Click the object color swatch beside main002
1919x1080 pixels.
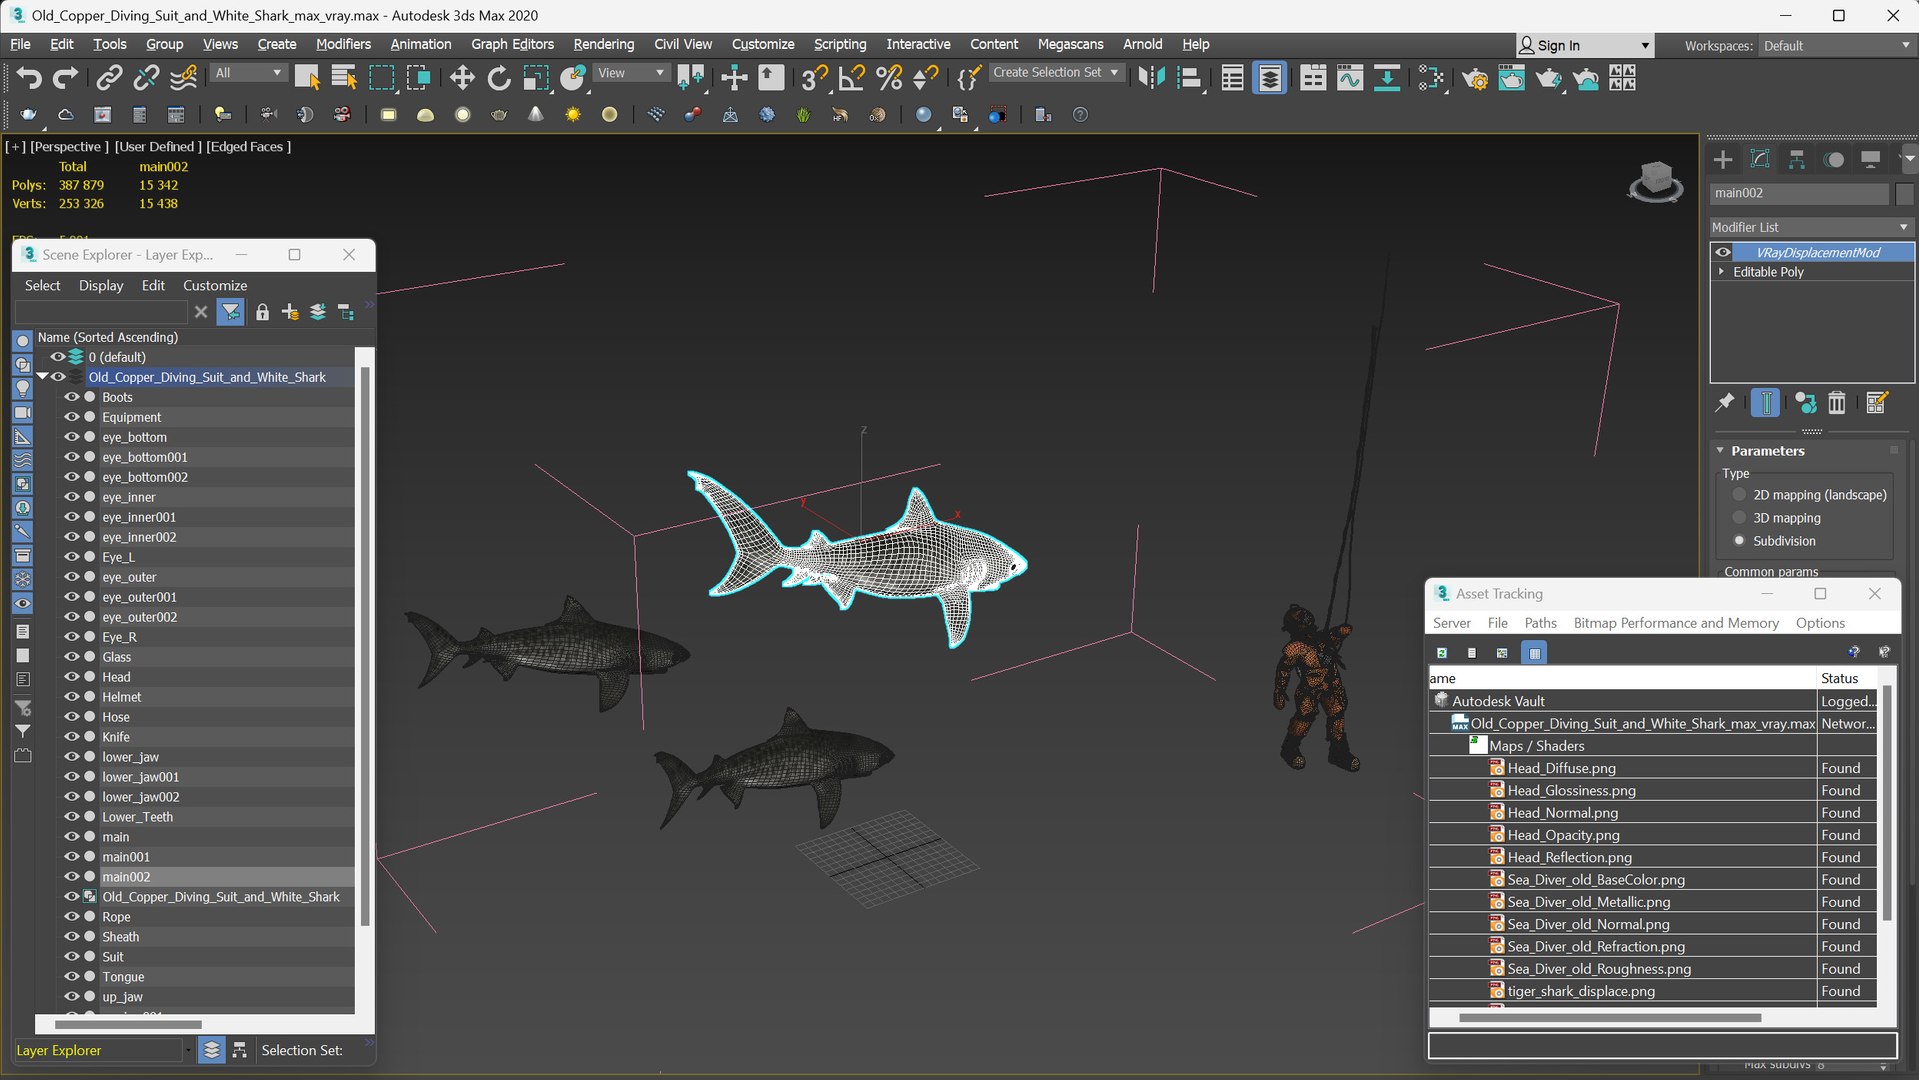(1904, 193)
